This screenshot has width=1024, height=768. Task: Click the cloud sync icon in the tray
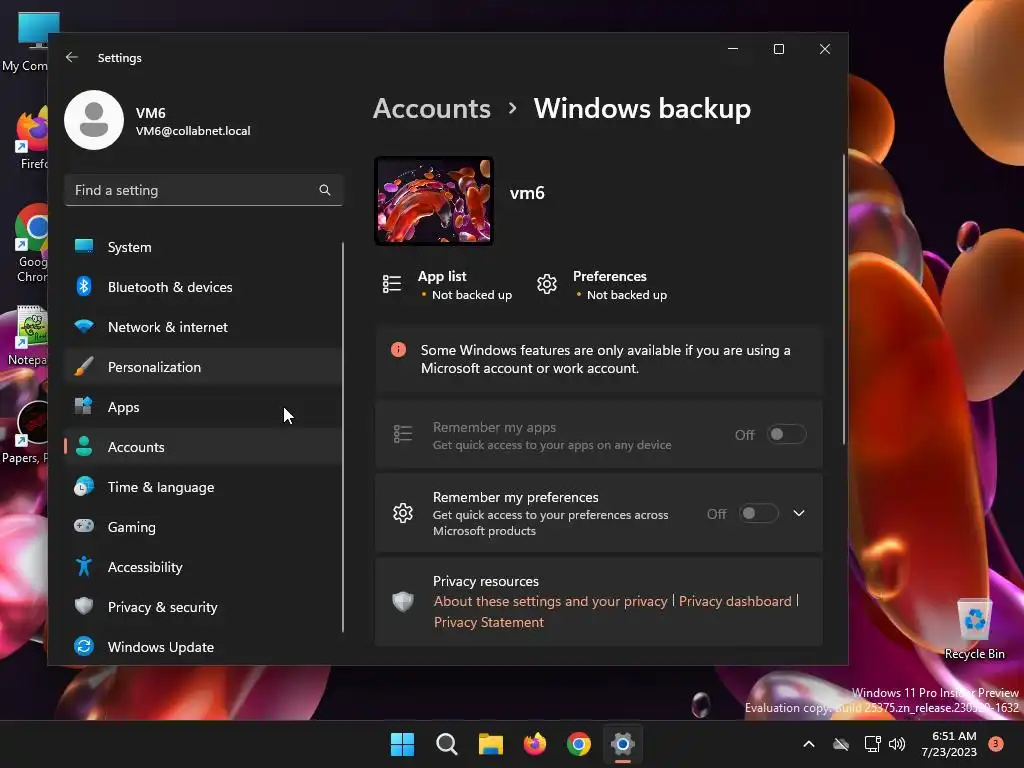(841, 744)
